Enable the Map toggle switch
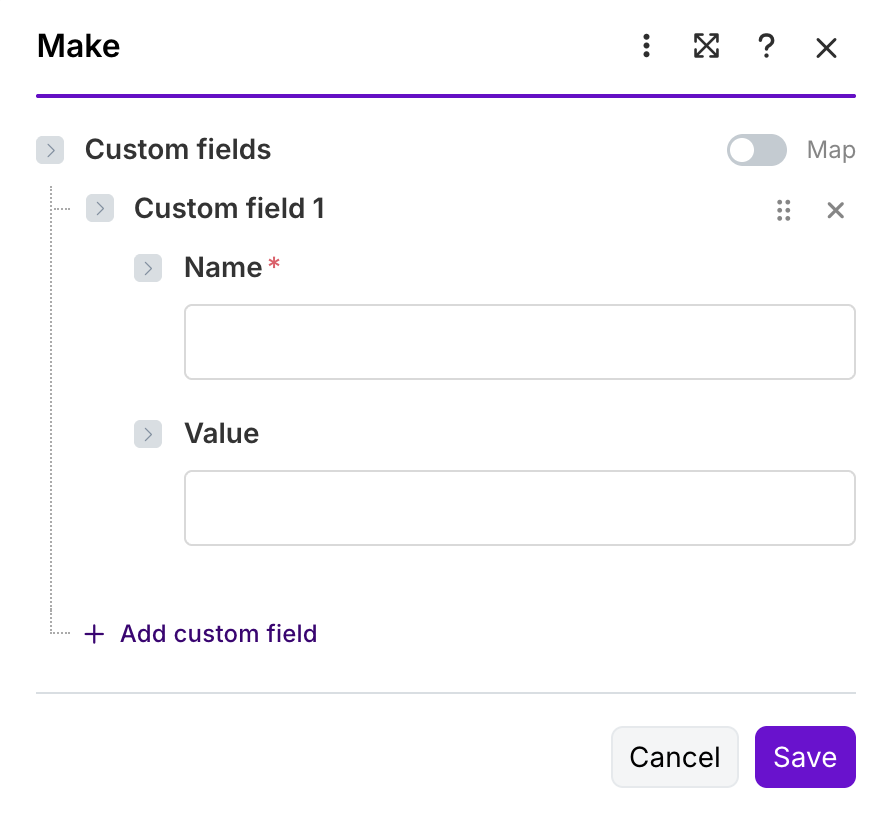The height and width of the screenshot is (815, 890). tap(756, 150)
